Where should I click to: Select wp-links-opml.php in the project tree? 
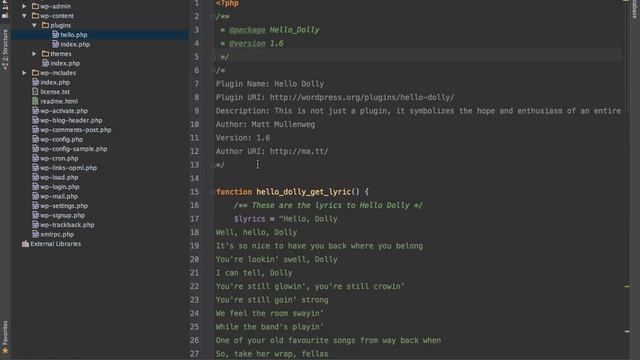click(x=69, y=168)
